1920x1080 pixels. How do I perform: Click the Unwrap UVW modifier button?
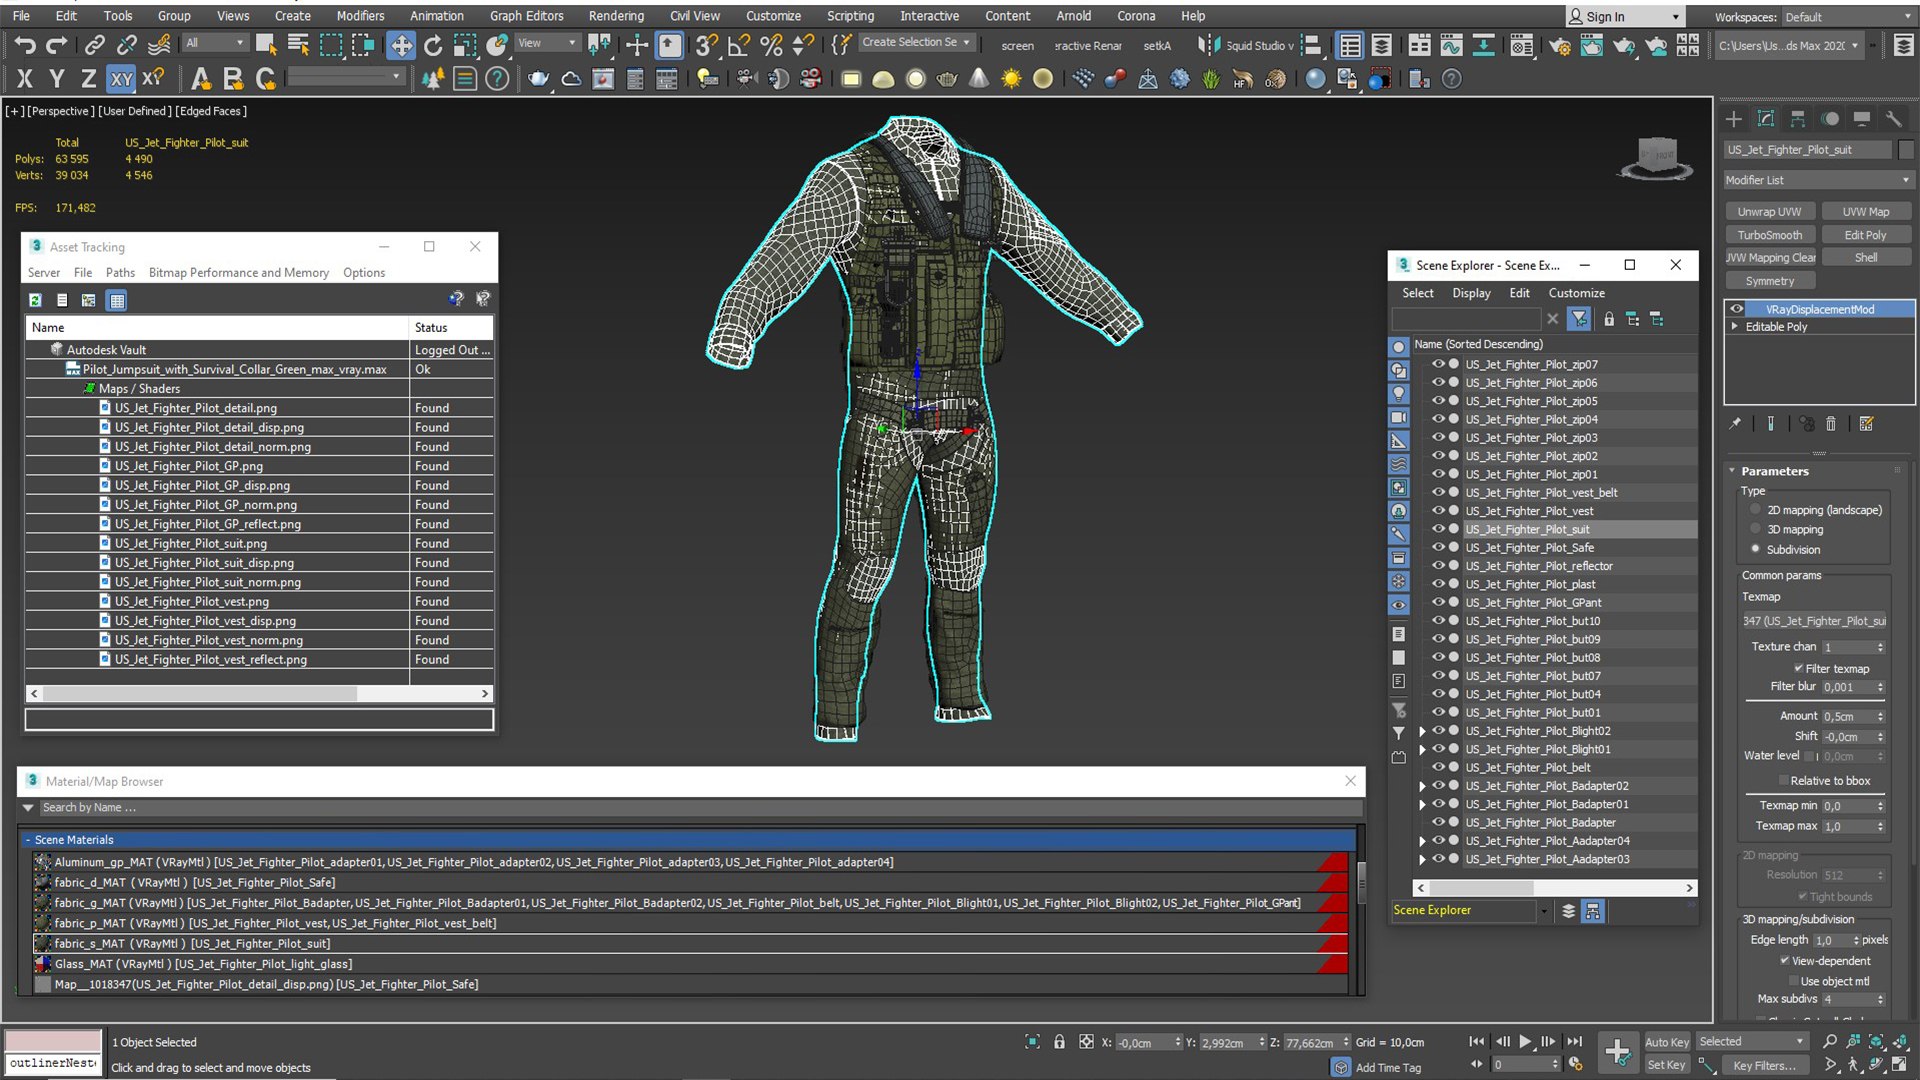tap(1769, 211)
